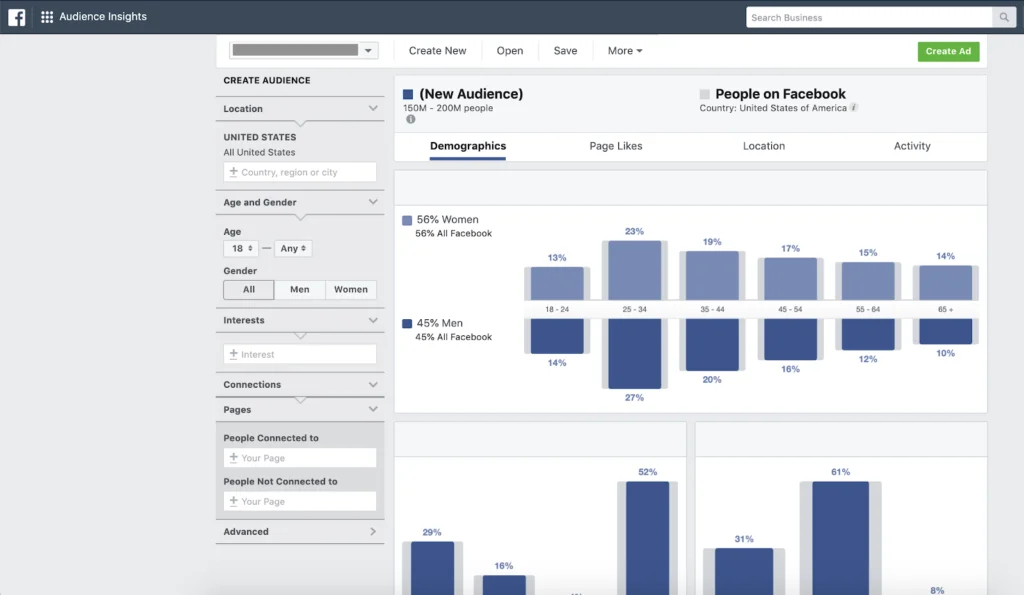Click plus icon in Interest field

pos(233,354)
